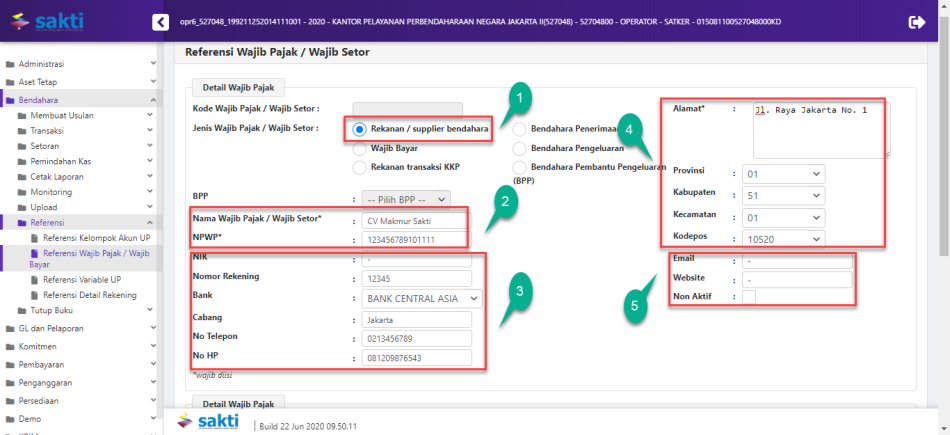The height and width of the screenshot is (435, 950).
Task: Click the Referensi Detail Rekening document icon
Action: click(34, 295)
